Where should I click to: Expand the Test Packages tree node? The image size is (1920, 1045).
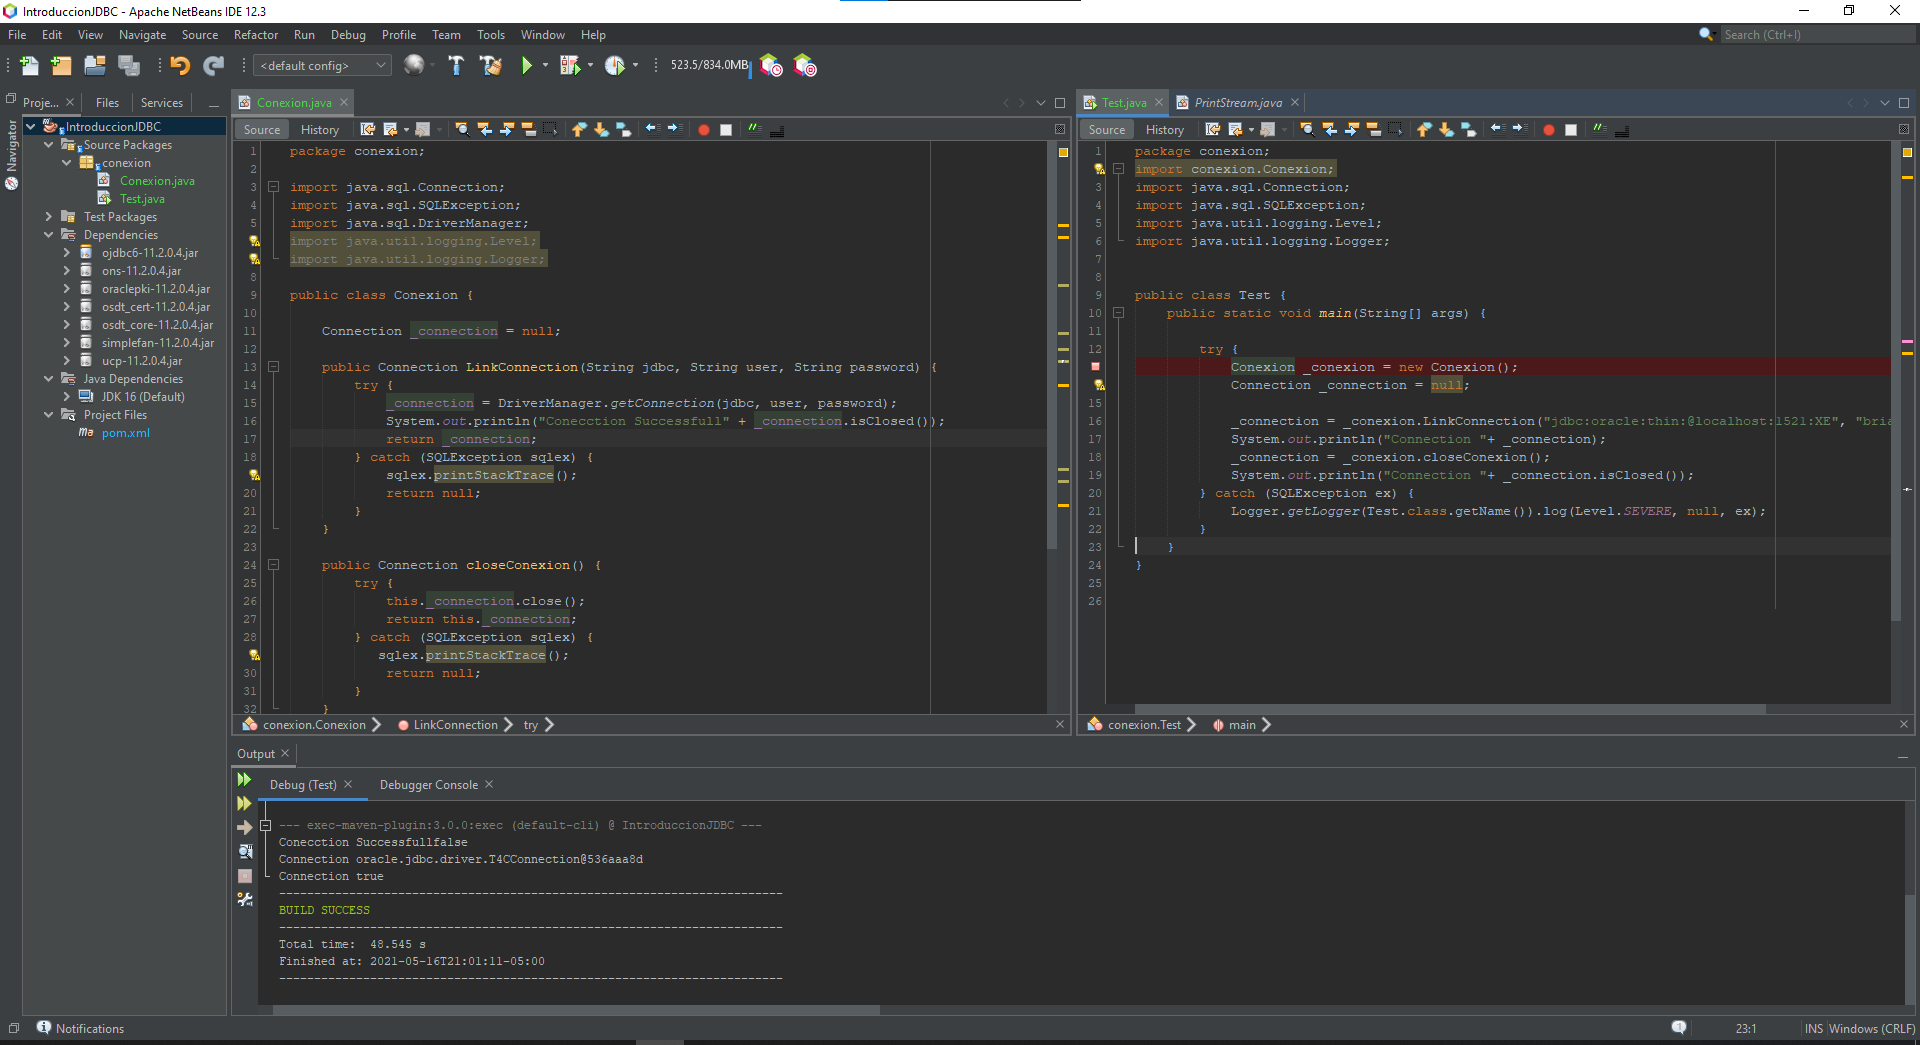pos(49,217)
